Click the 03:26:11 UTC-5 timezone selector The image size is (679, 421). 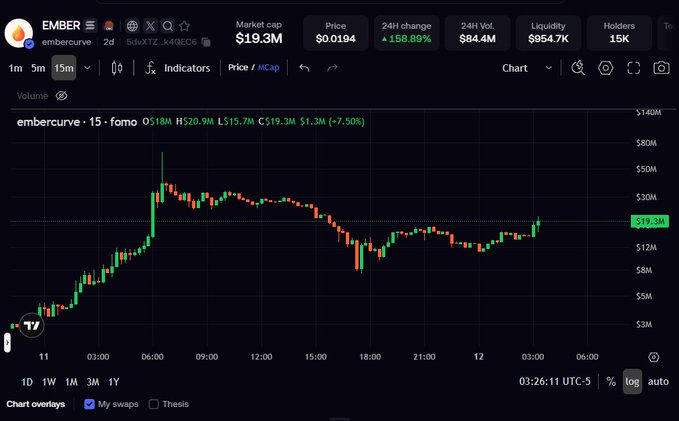click(x=555, y=382)
